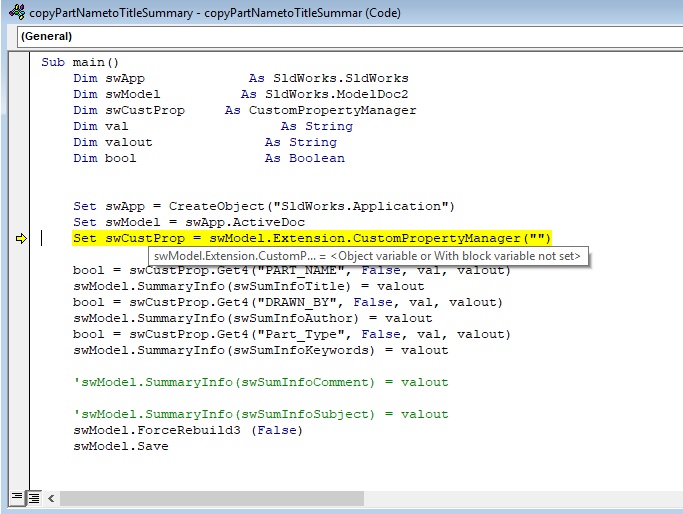Click the SummaryInfo(swSumInfoTitle) line

pyautogui.click(x=248, y=286)
